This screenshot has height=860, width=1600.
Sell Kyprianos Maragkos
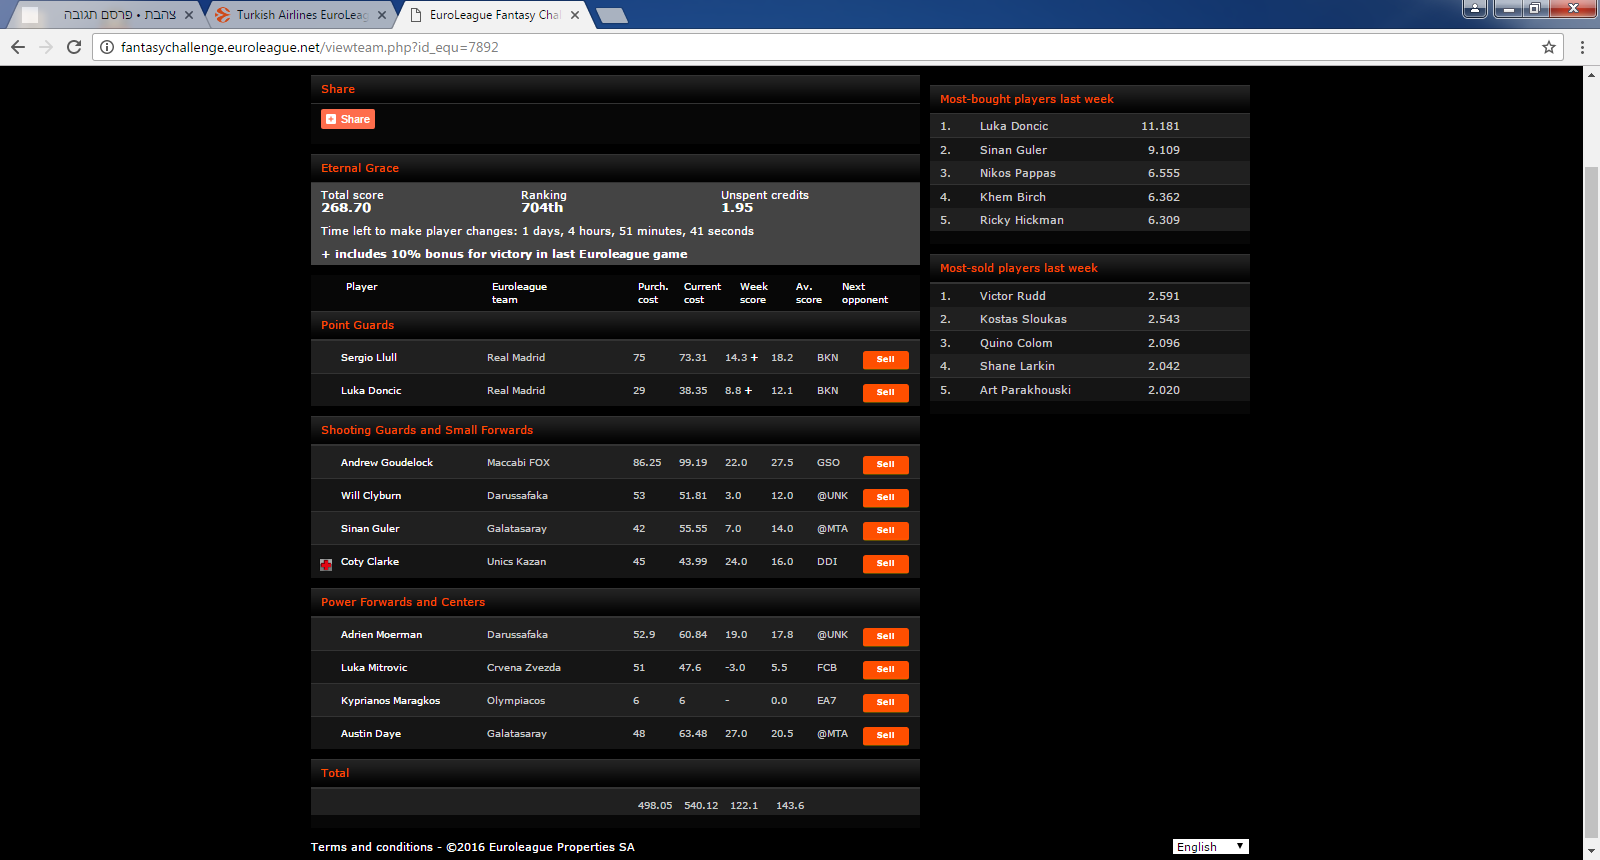pyautogui.click(x=885, y=702)
